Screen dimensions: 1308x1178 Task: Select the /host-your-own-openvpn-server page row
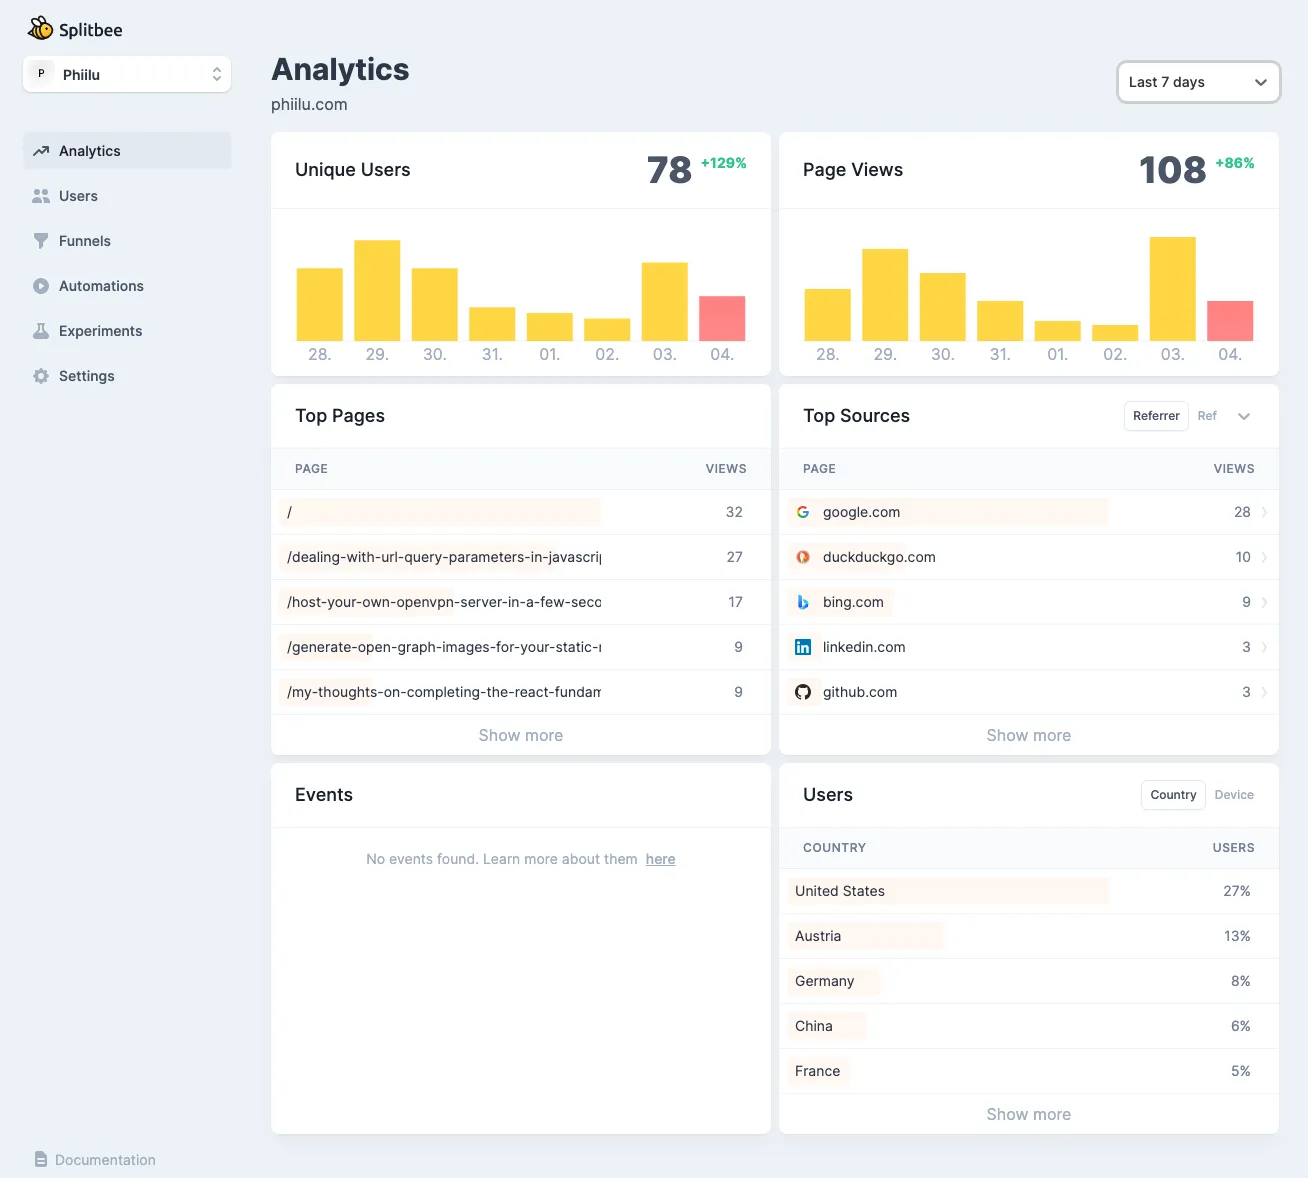(520, 602)
